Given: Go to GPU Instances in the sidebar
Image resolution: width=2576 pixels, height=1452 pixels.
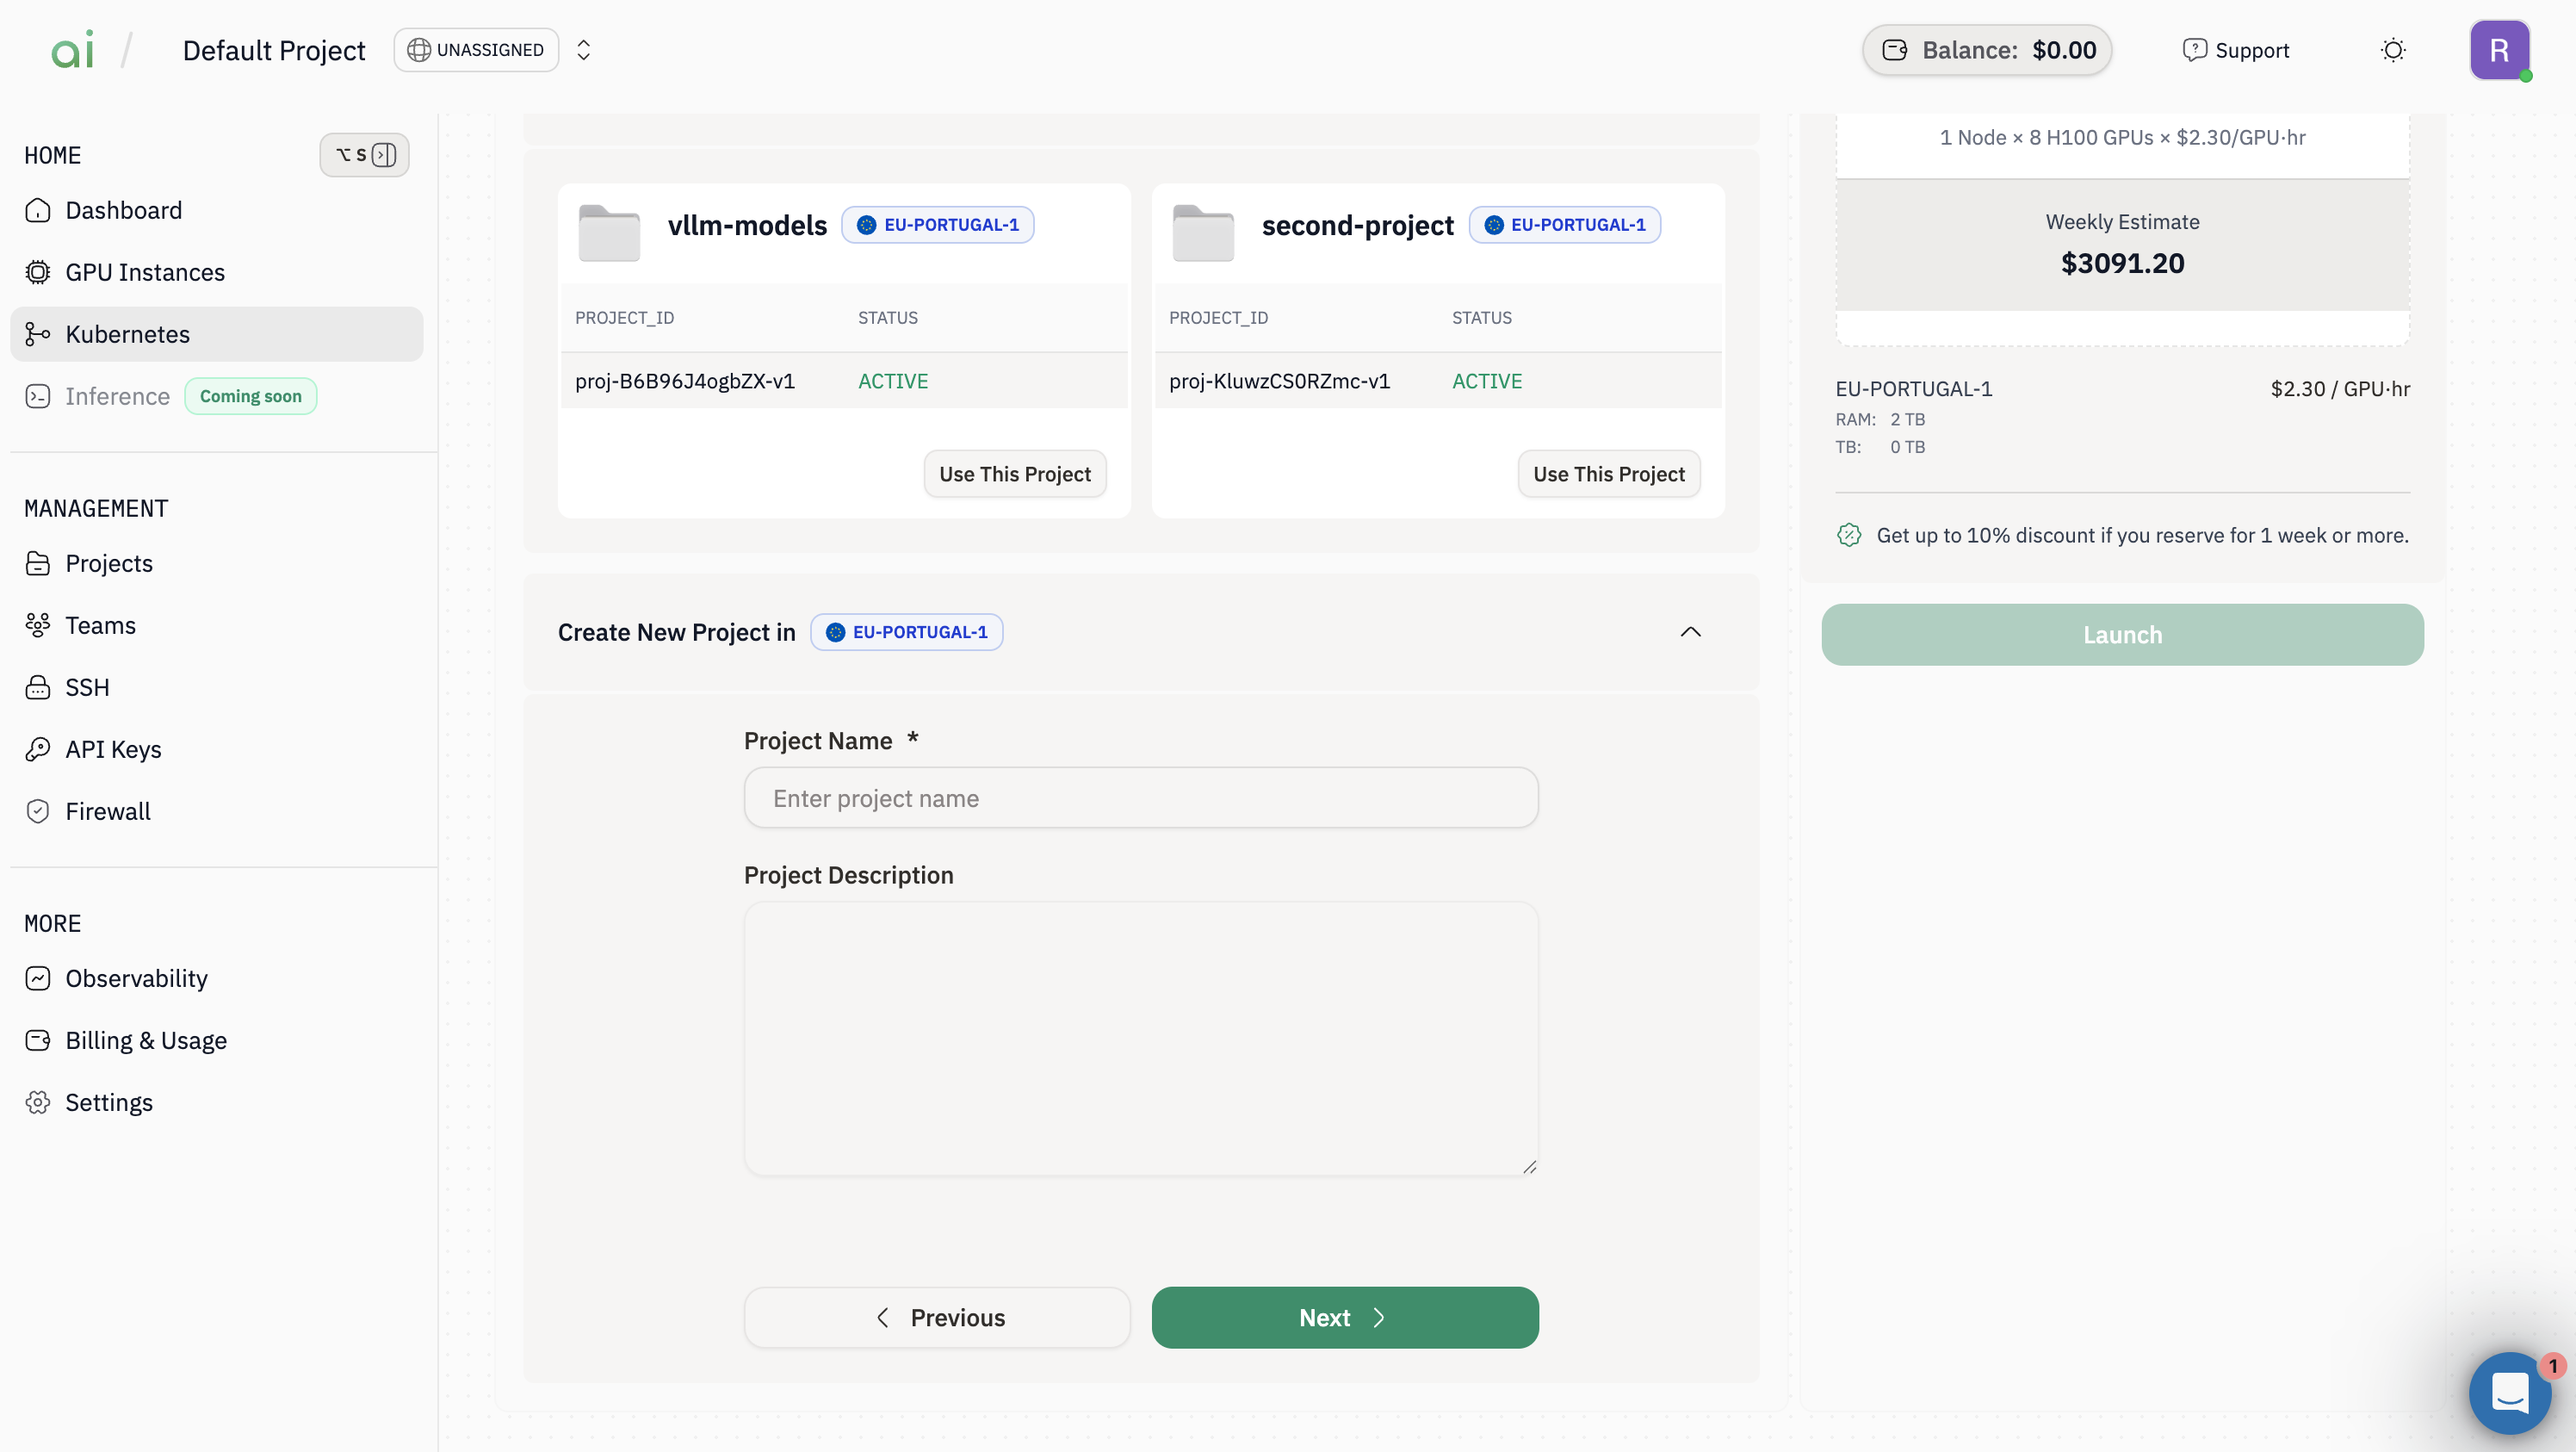Looking at the screenshot, I should [145, 272].
